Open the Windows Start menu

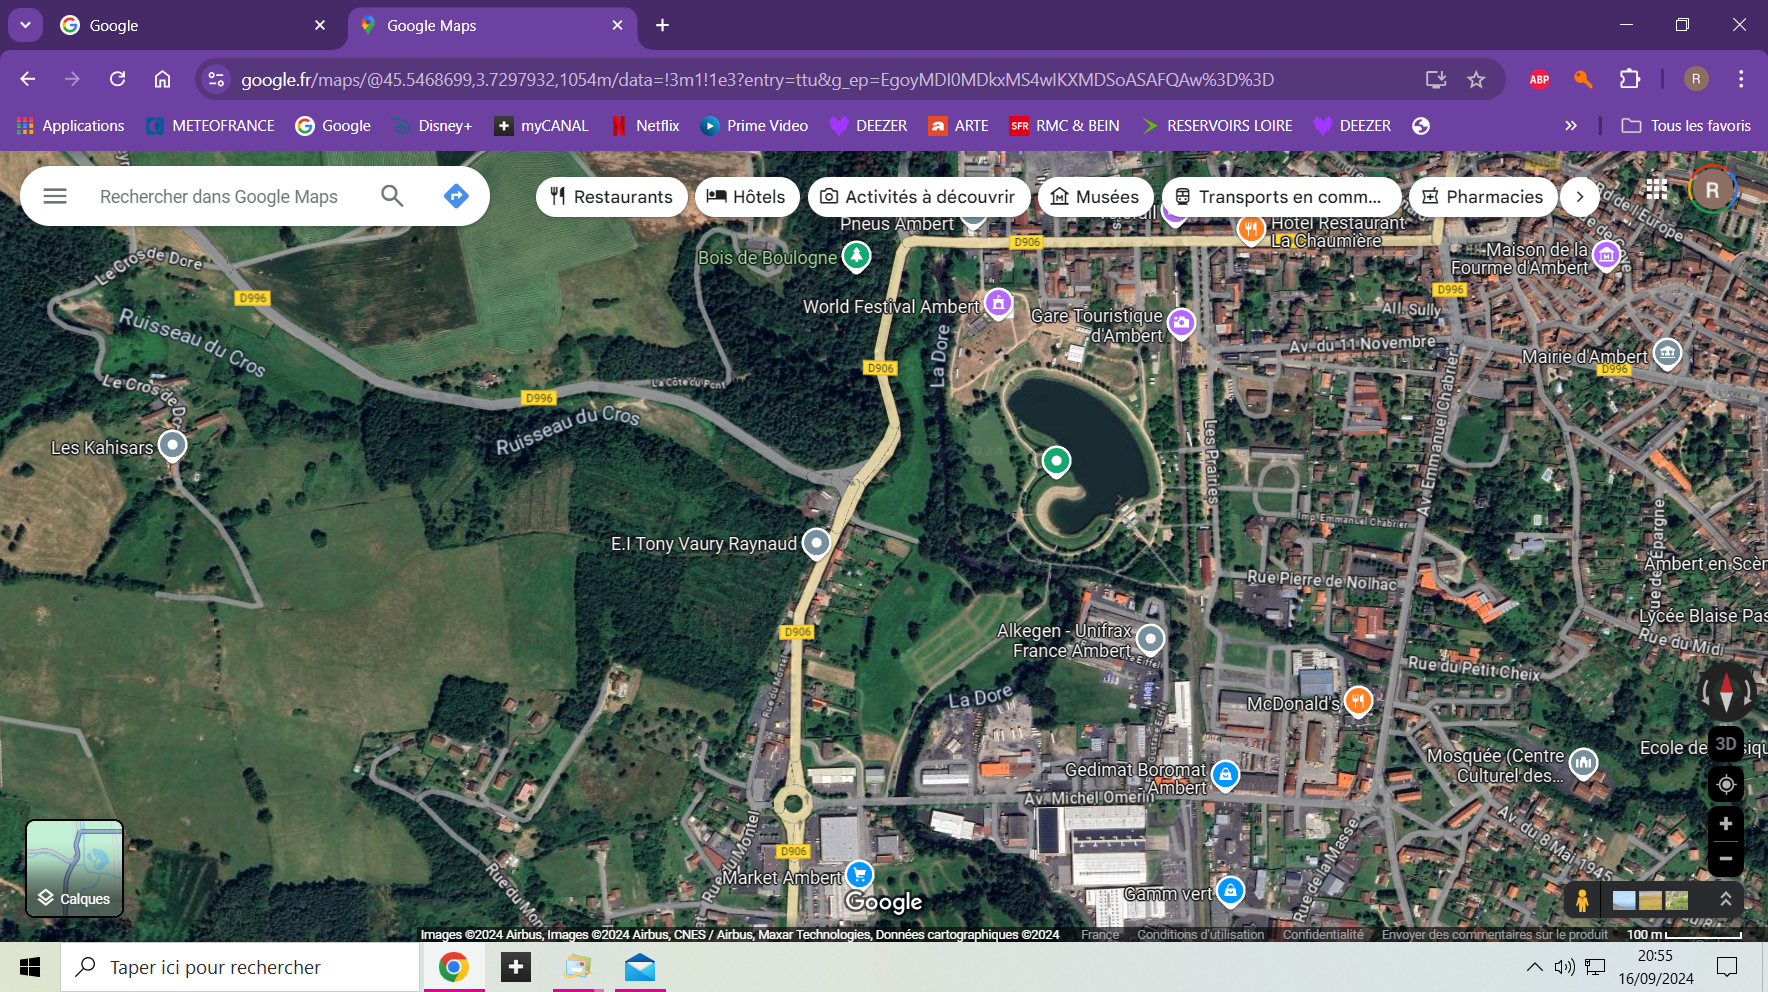[30, 967]
